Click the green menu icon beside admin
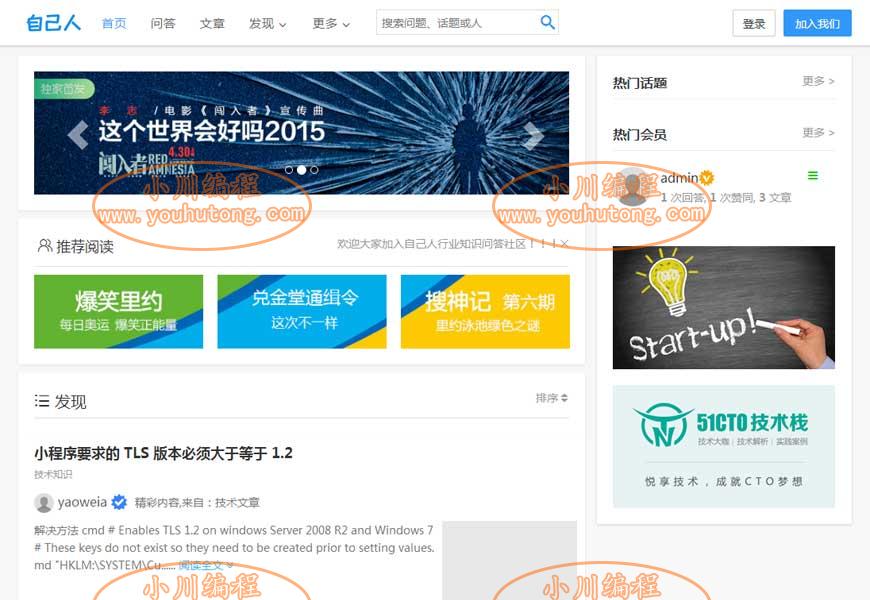 point(813,175)
